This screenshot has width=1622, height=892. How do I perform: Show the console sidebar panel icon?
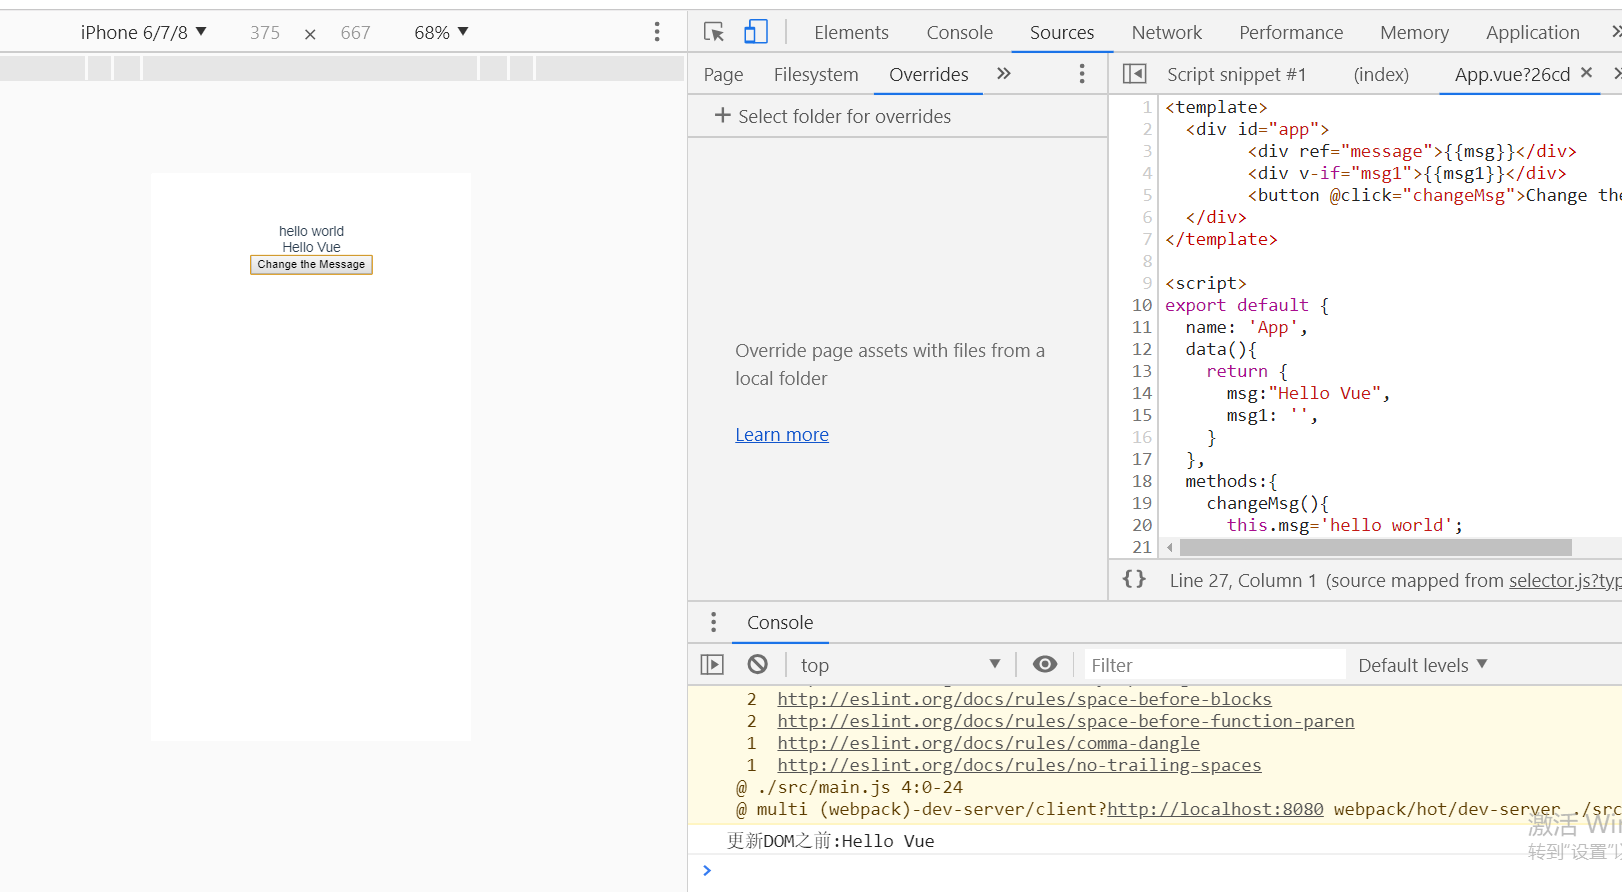click(712, 665)
